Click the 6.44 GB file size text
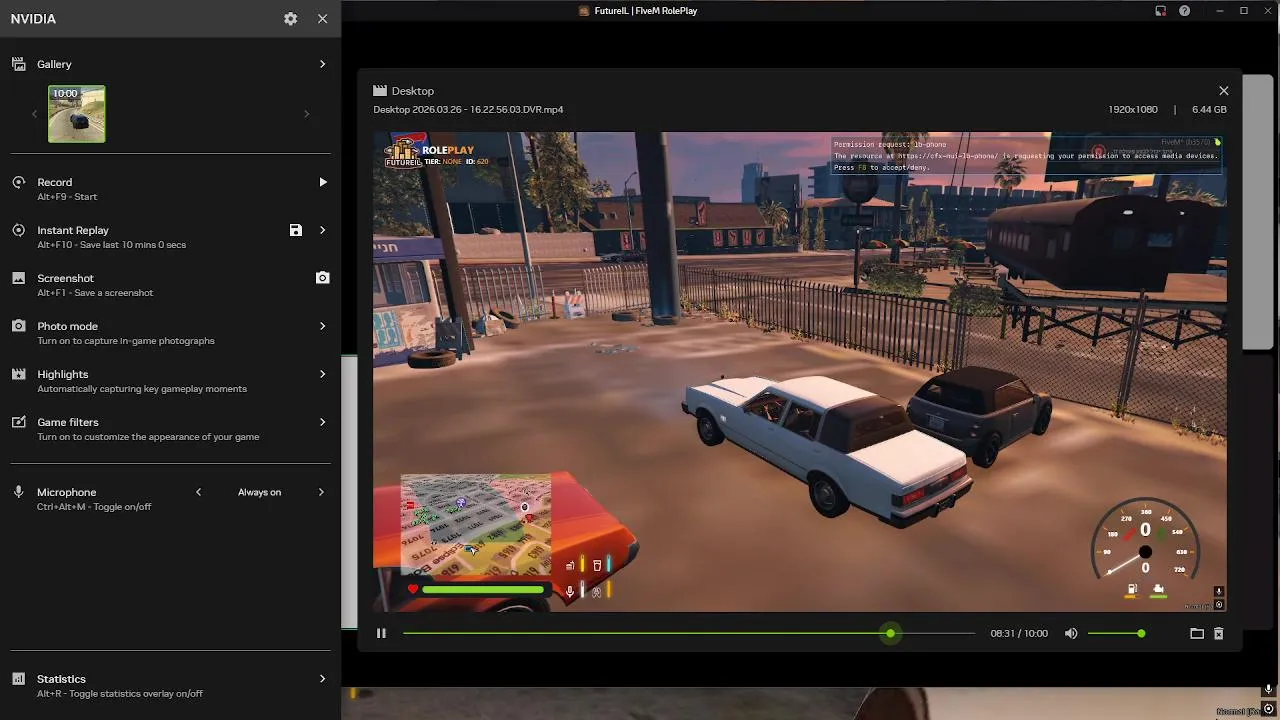The image size is (1280, 720). pos(1209,110)
